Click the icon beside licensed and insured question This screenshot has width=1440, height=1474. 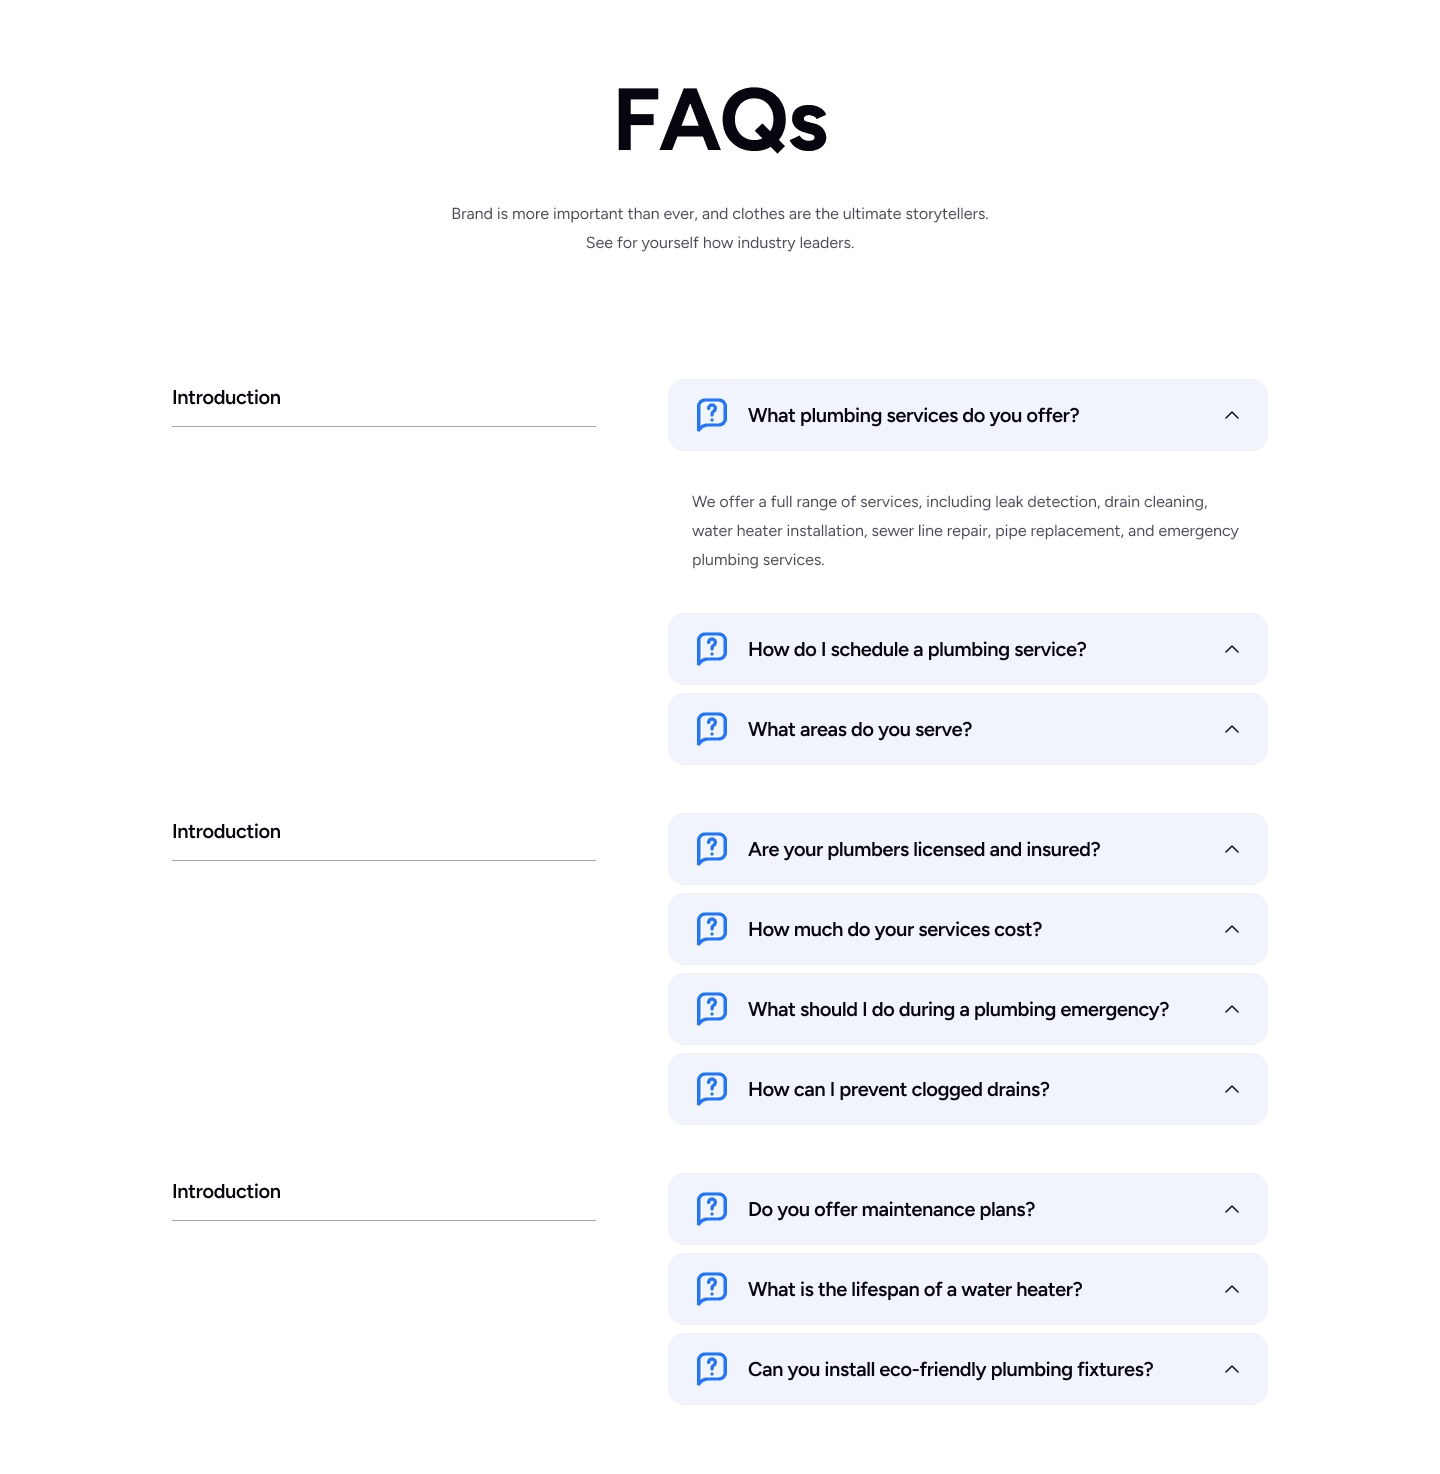[712, 848]
